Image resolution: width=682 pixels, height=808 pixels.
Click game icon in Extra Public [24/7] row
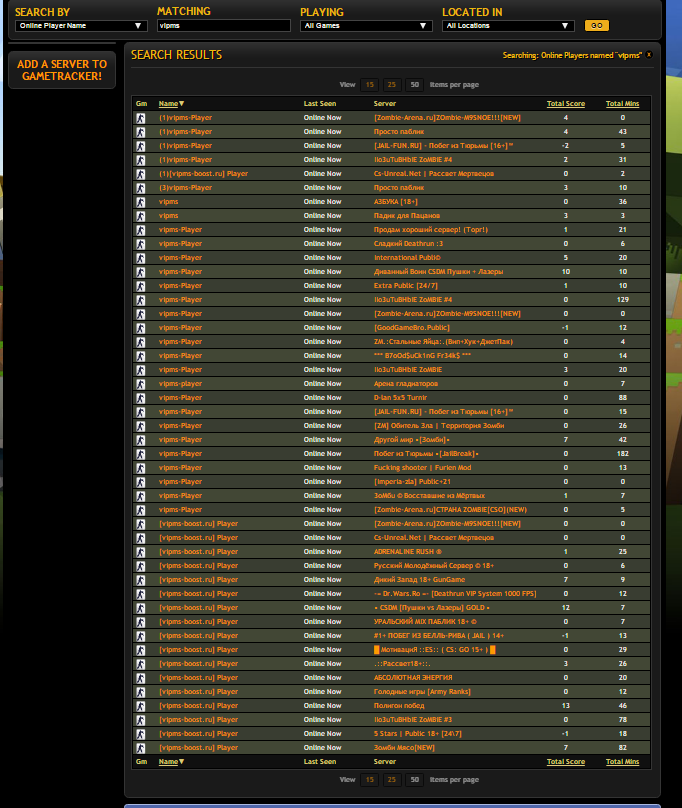click(x=140, y=286)
